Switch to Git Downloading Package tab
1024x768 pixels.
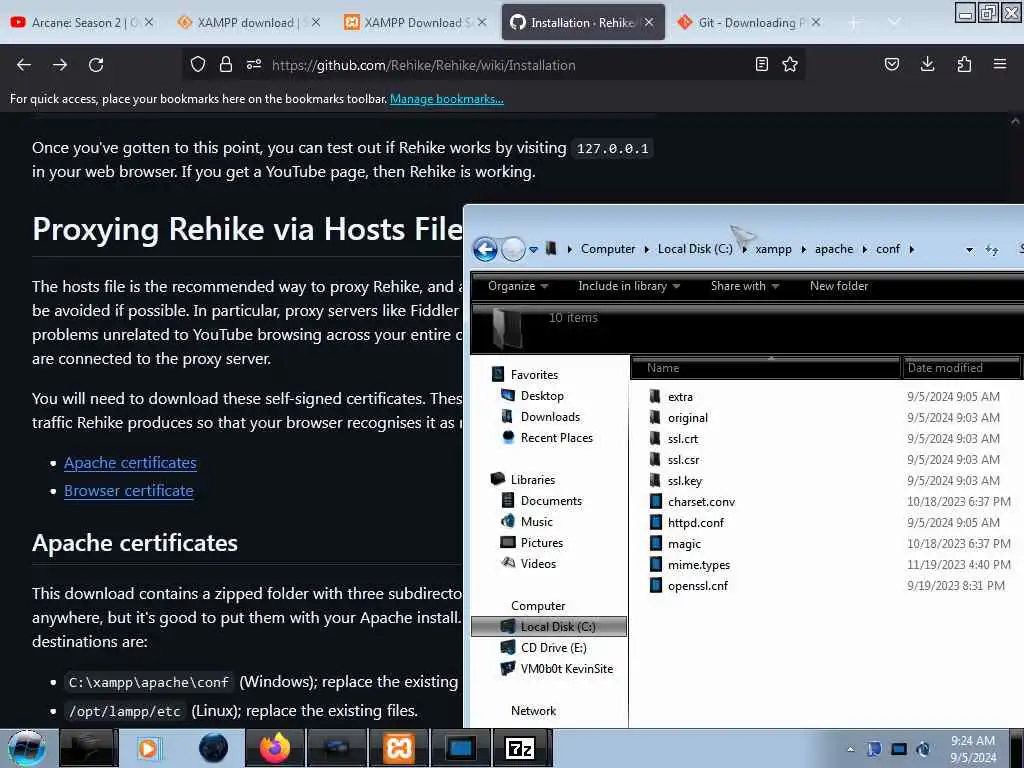(750, 23)
